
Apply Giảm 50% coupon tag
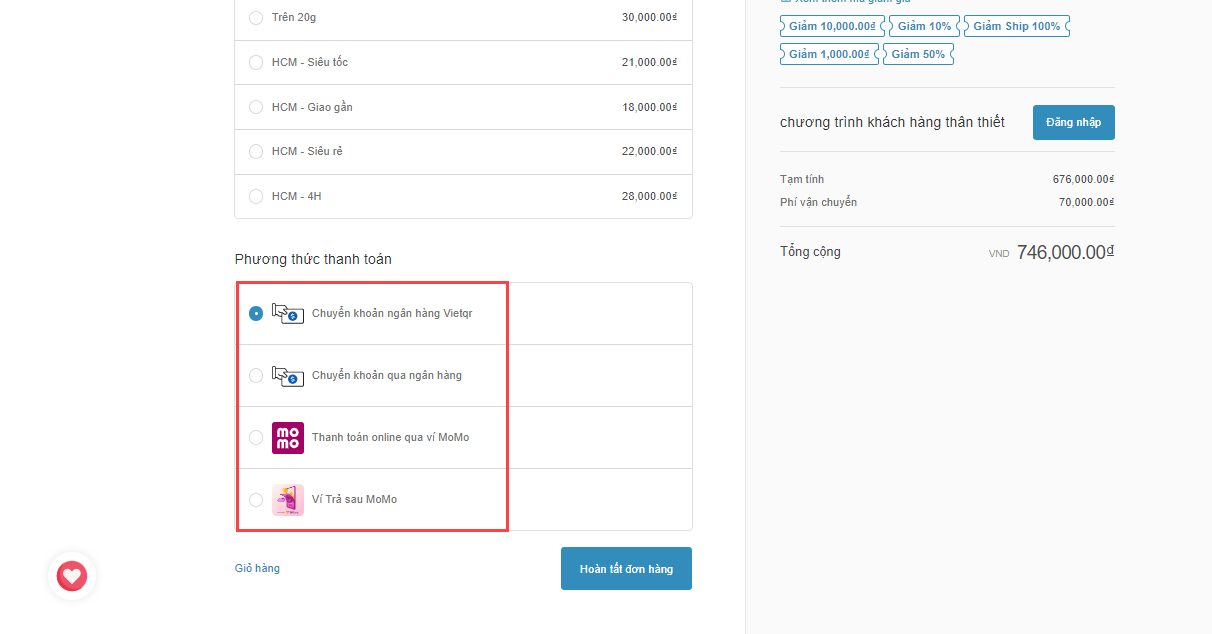click(918, 54)
